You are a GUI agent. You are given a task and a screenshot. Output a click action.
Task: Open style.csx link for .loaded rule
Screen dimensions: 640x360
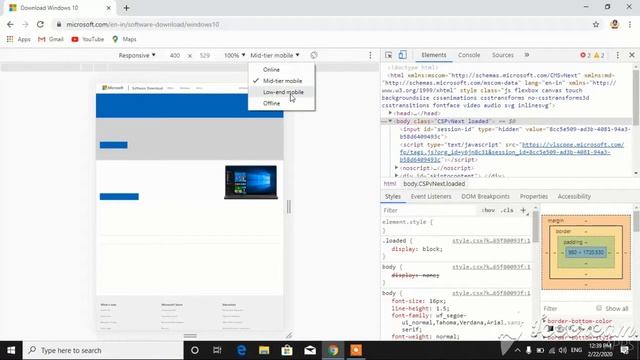[x=491, y=241]
